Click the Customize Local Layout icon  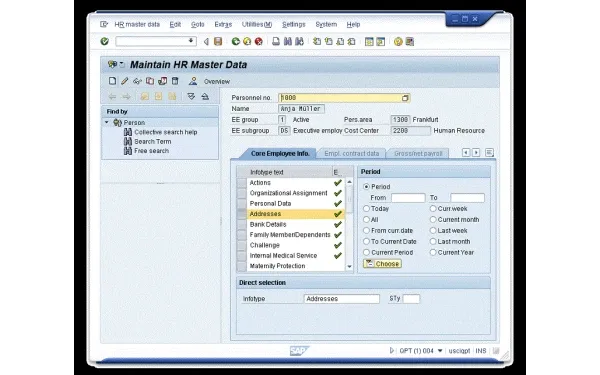point(409,41)
